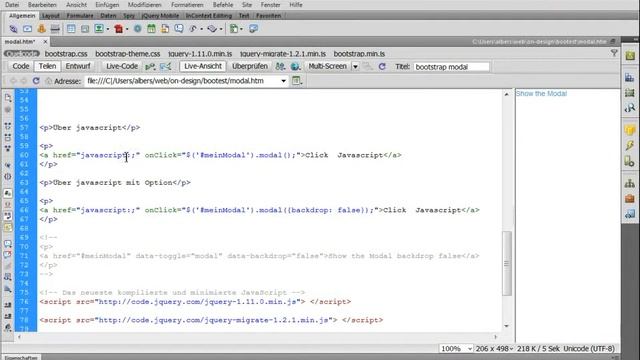This screenshot has height=360, width=640.
Task: Toggle the Überprüfen inspect mode
Action: tap(250, 66)
